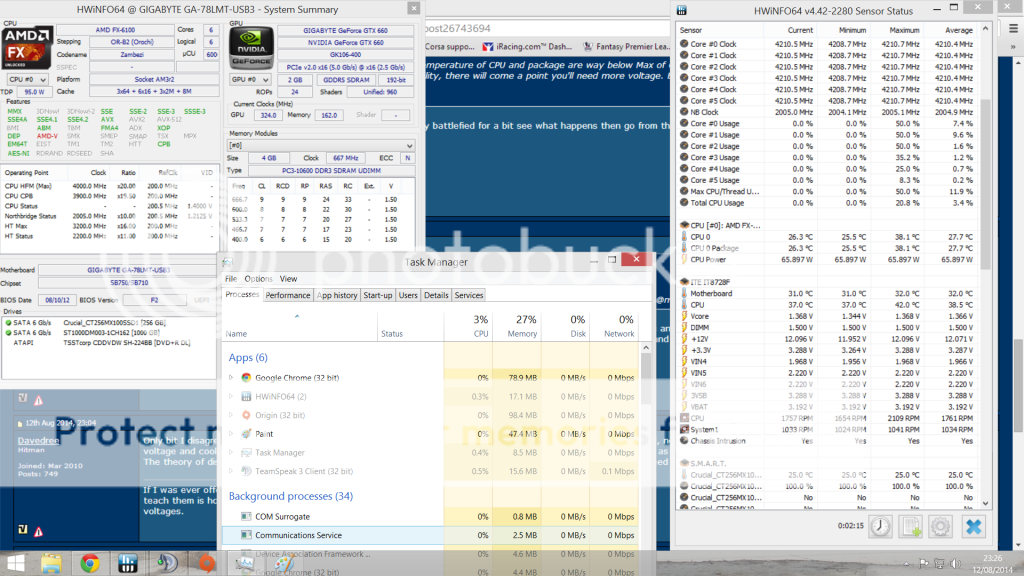Switch to the Performance tab
Image resolution: width=1024 pixels, height=576 pixels.
(x=288, y=295)
